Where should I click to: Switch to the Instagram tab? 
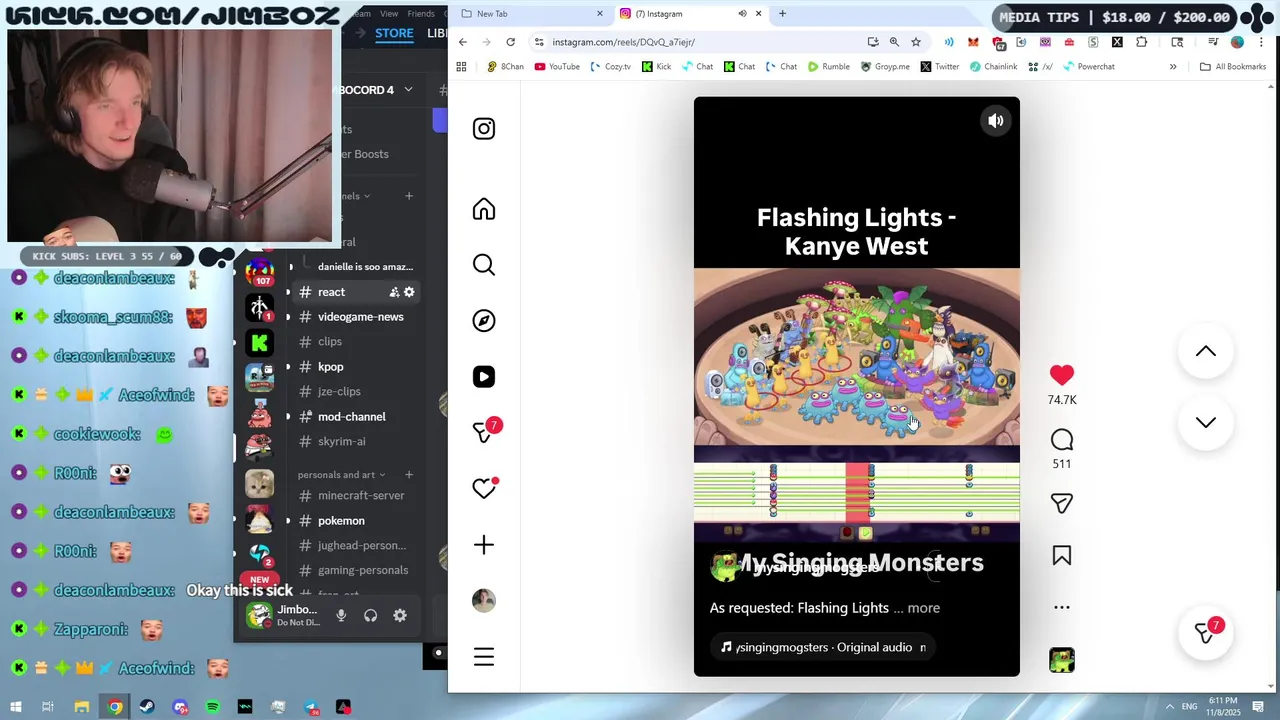pos(690,14)
